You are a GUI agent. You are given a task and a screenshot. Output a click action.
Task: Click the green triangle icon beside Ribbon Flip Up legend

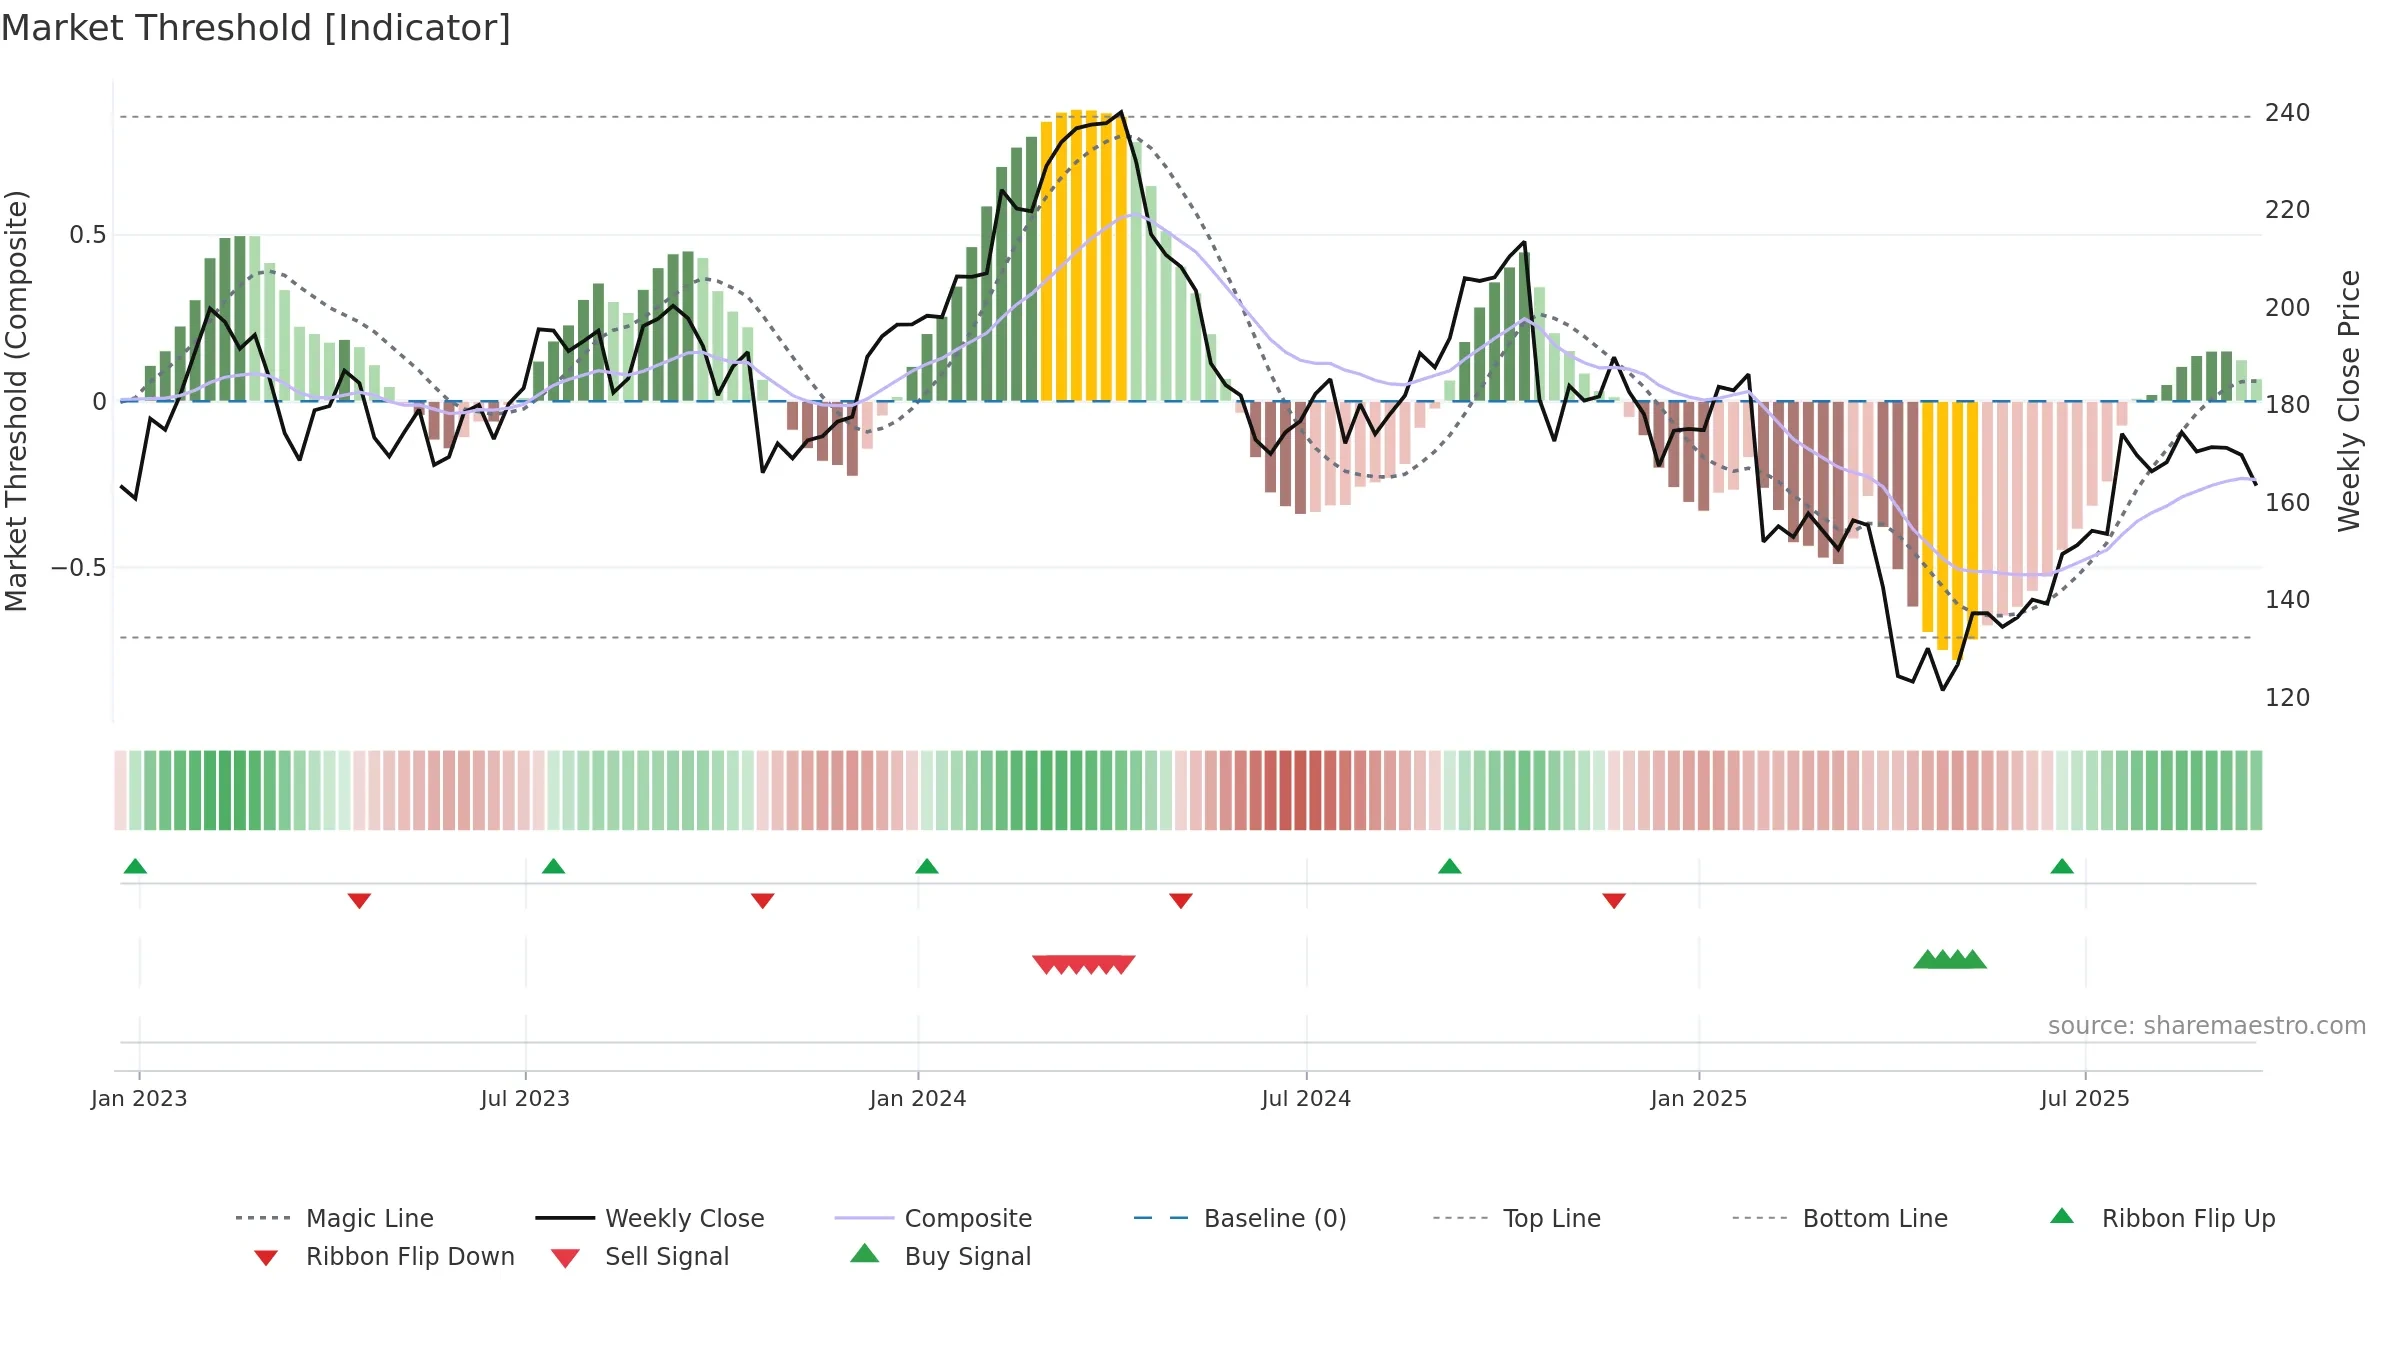pyautogui.click(x=2062, y=1216)
